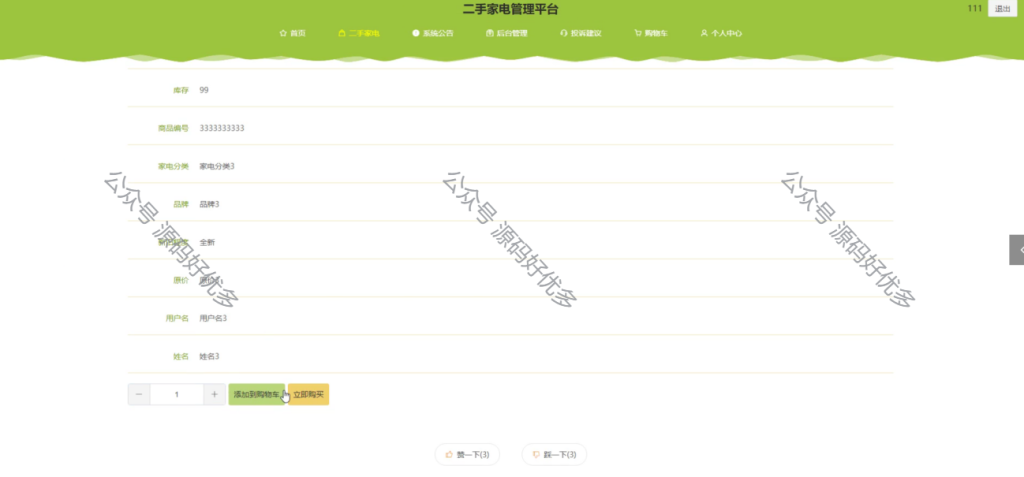
Task: Click the star icon beside 首页
Action: pos(283,33)
